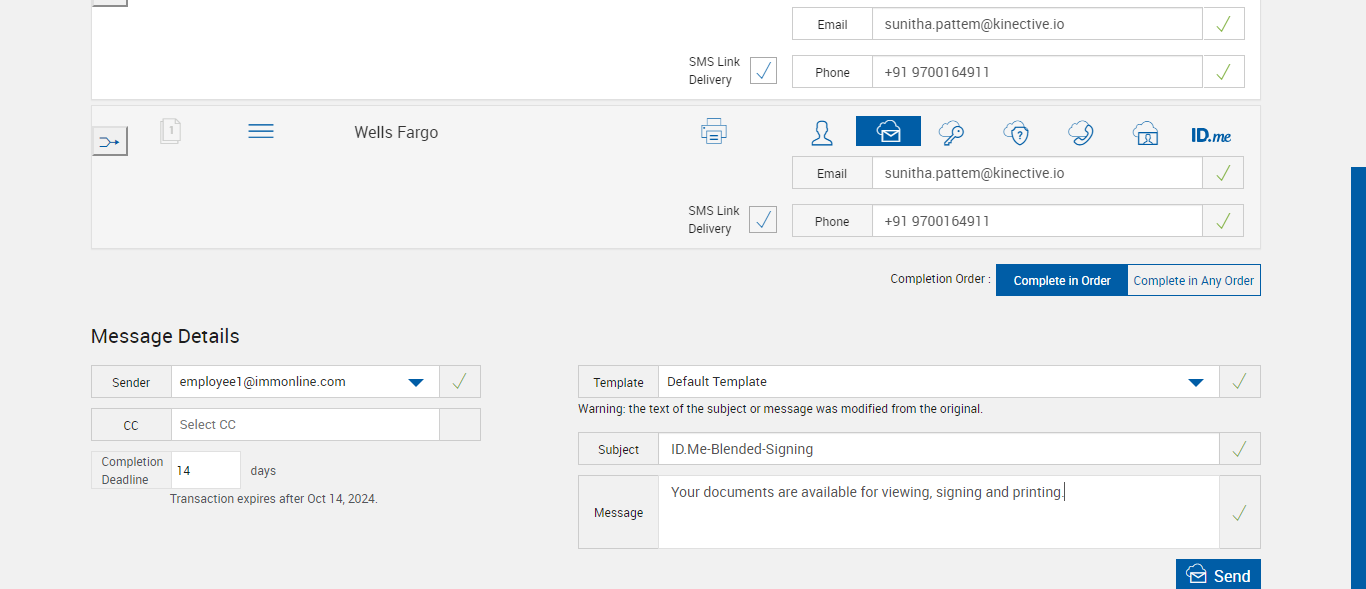The width and height of the screenshot is (1366, 589).
Task: Open the Sender email dropdown
Action: [416, 382]
